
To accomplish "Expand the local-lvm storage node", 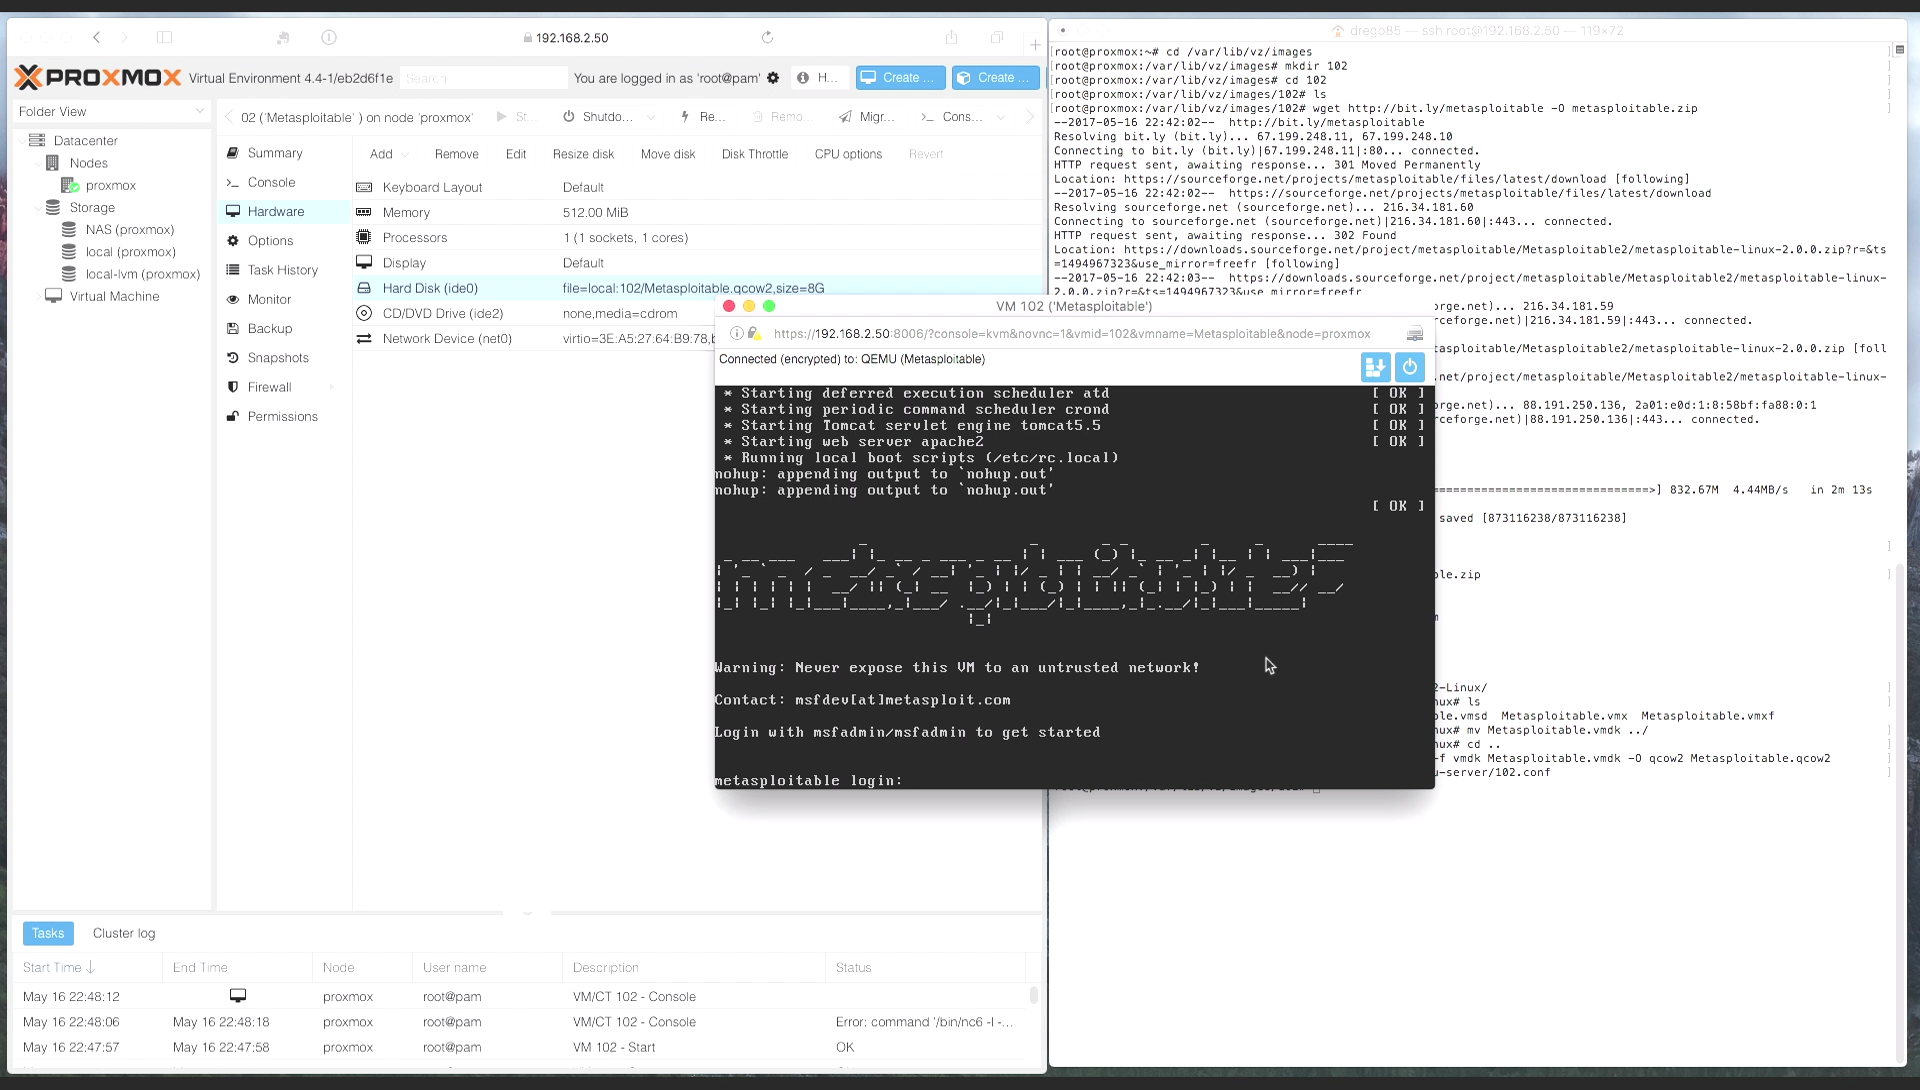I will pos(141,273).
